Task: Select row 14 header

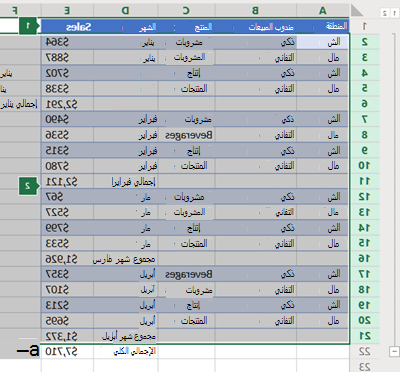Action: click(365, 228)
